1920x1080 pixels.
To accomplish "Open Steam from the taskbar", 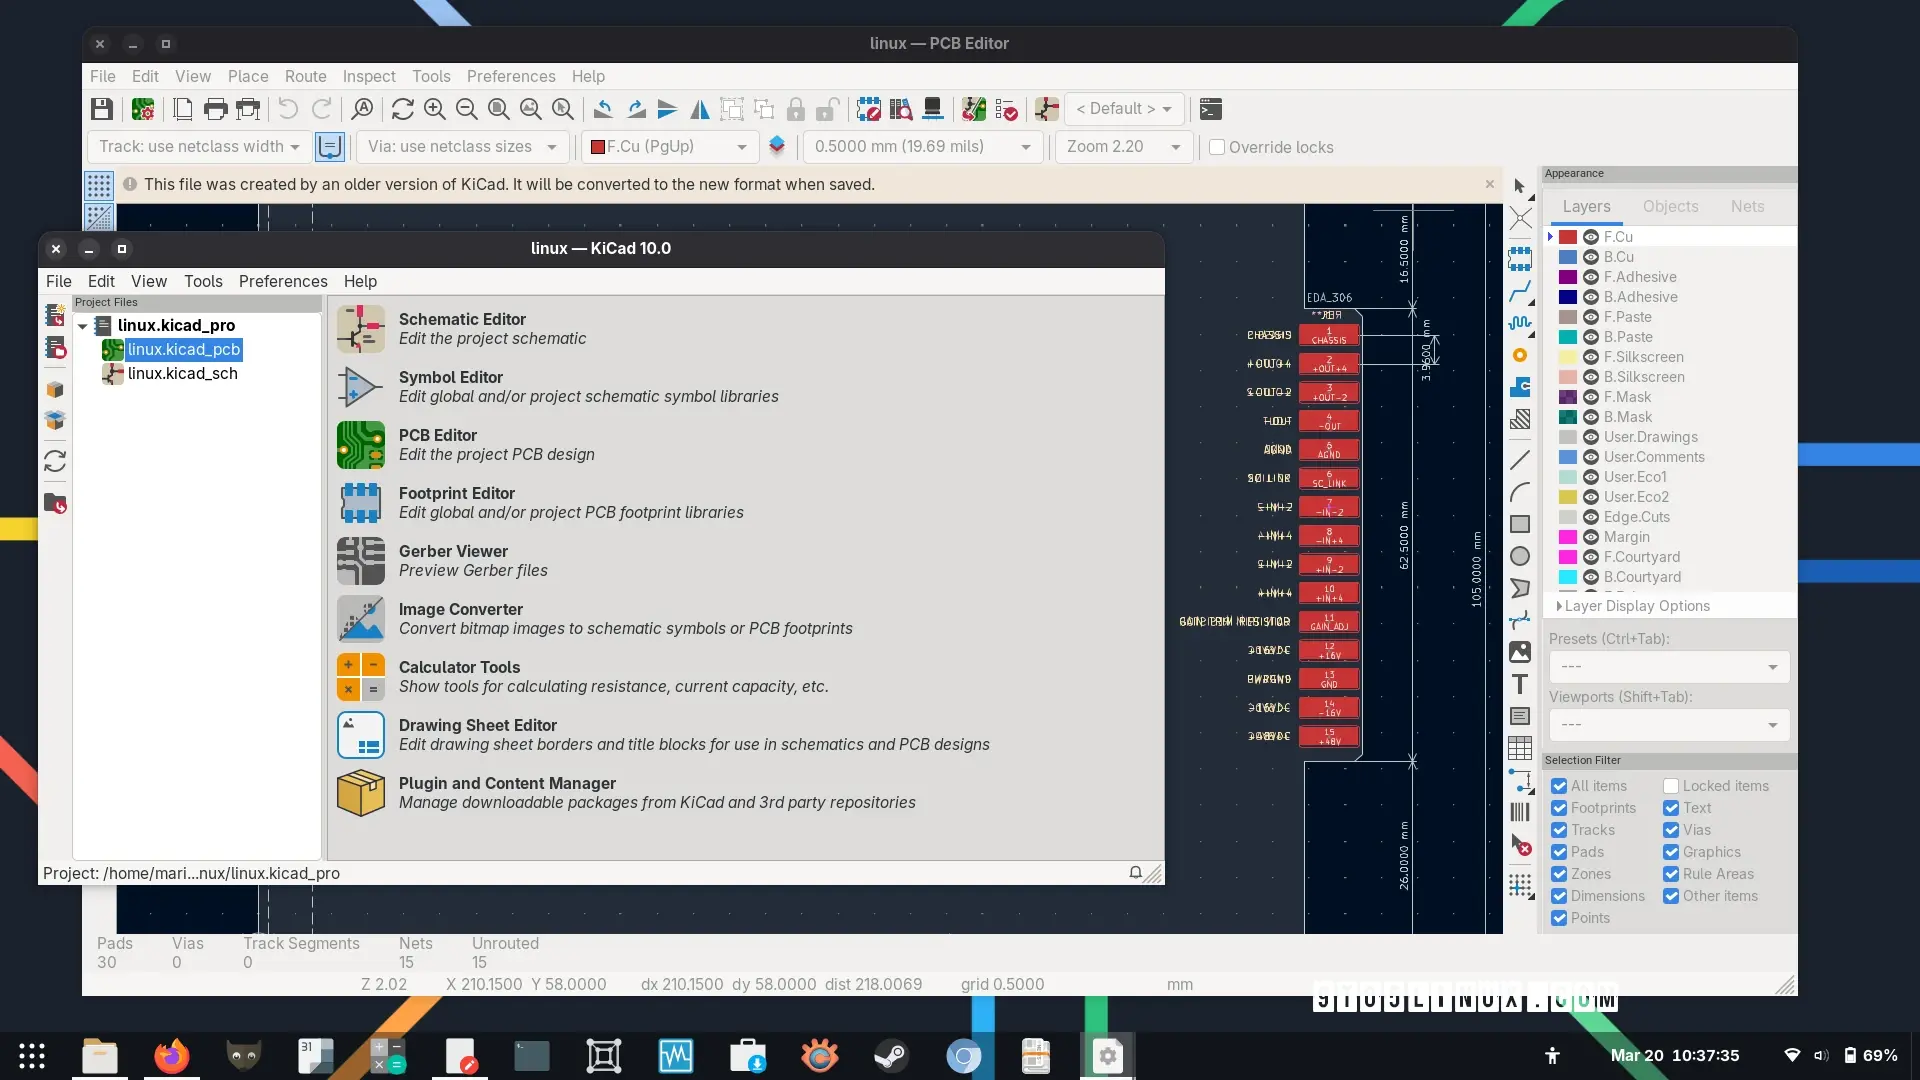I will coord(890,1056).
